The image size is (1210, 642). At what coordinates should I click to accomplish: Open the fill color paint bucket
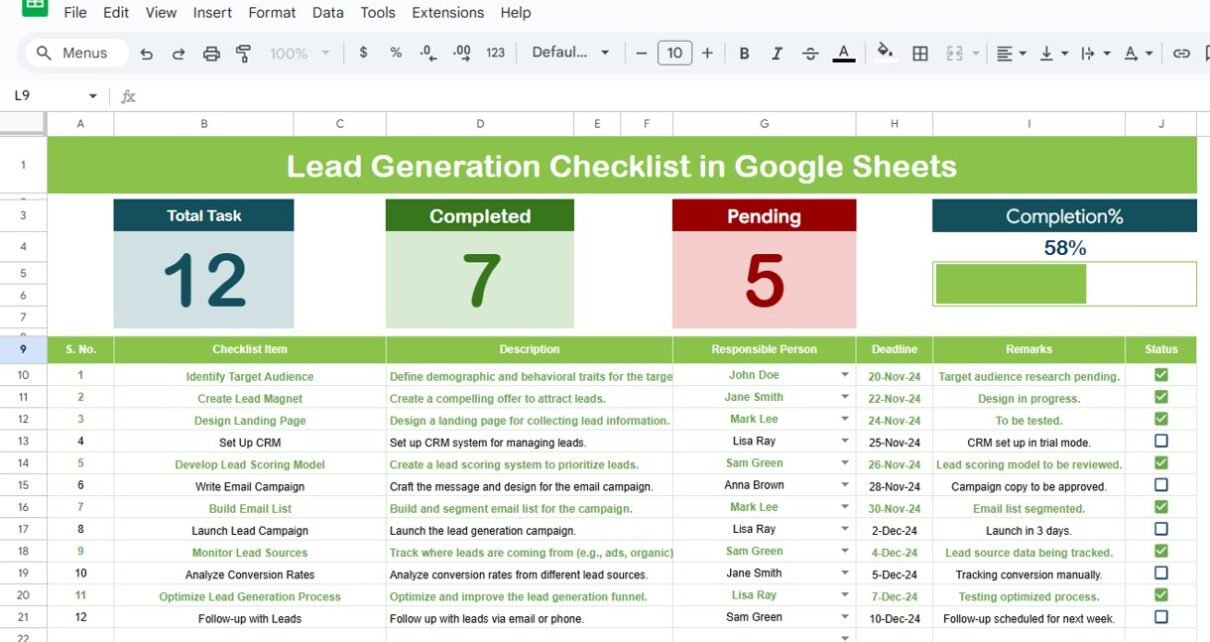coord(885,53)
